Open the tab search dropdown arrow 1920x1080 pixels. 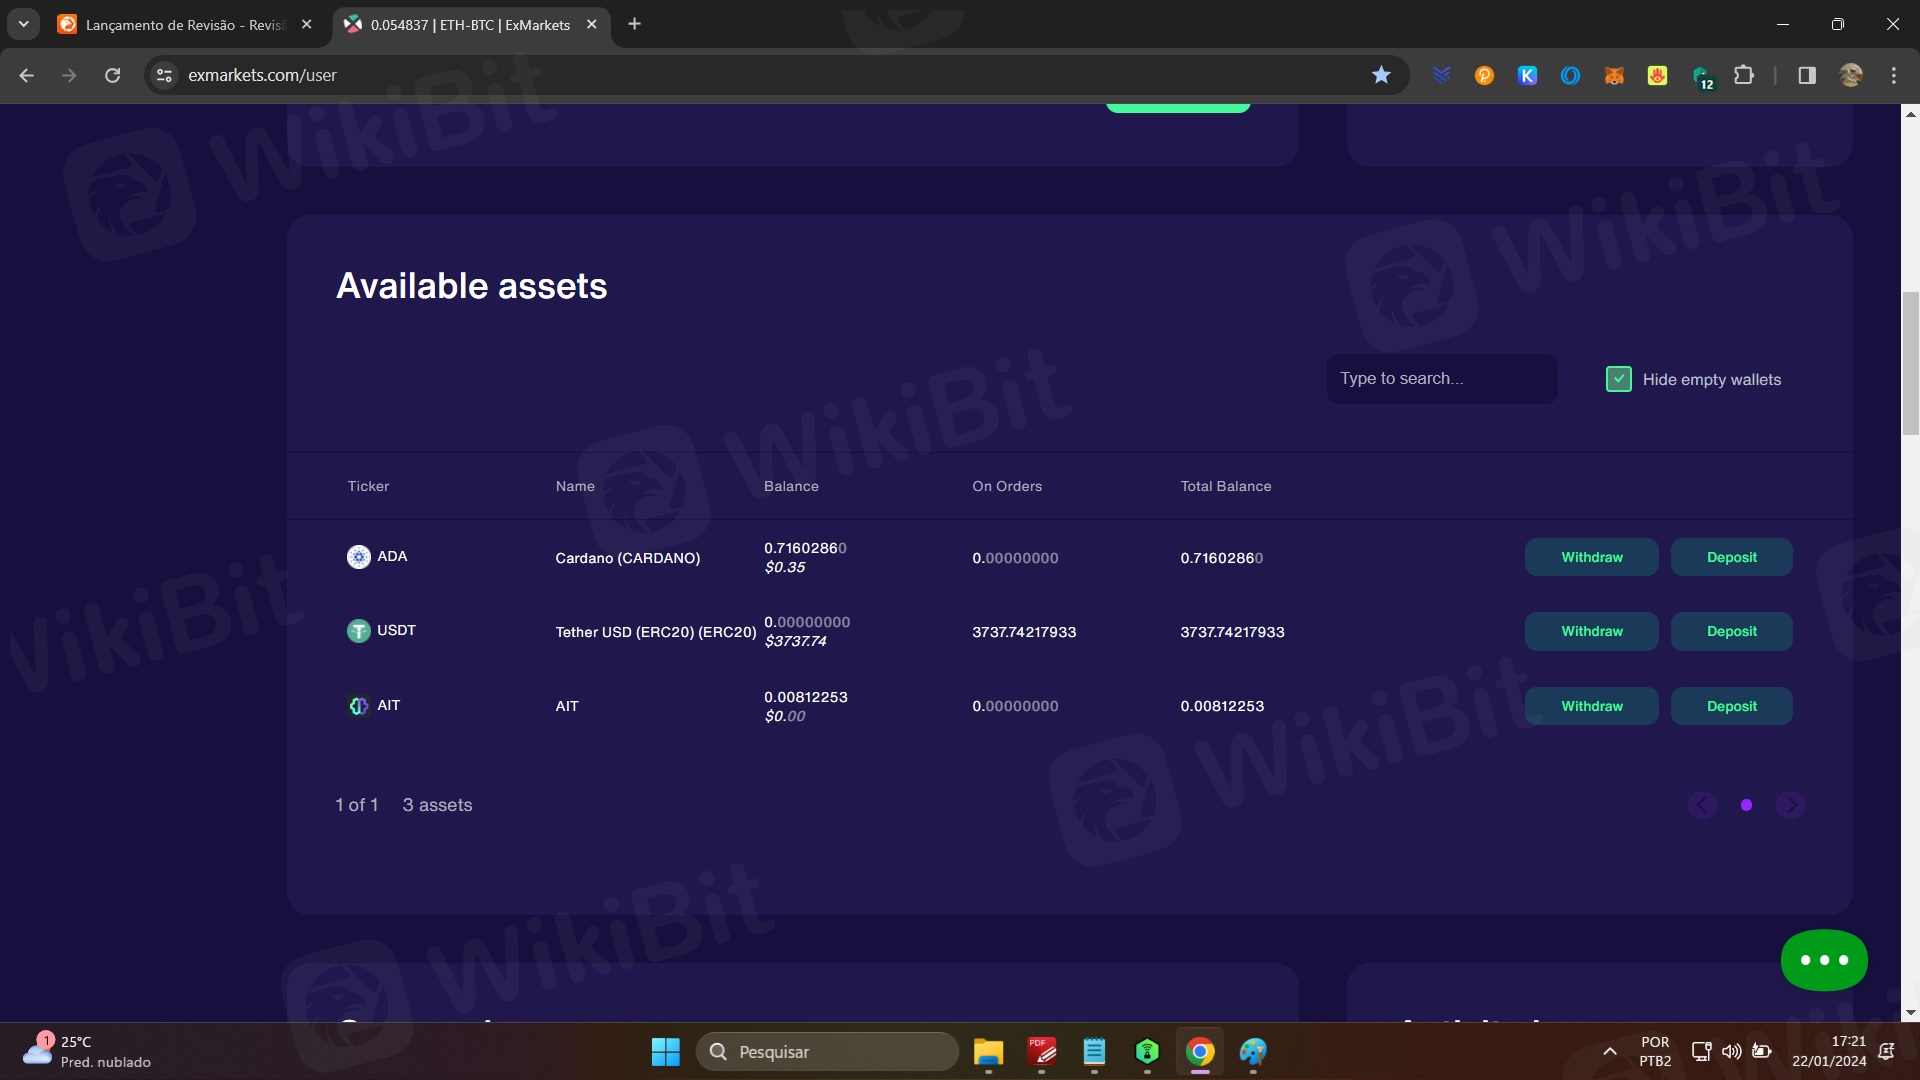[x=23, y=24]
